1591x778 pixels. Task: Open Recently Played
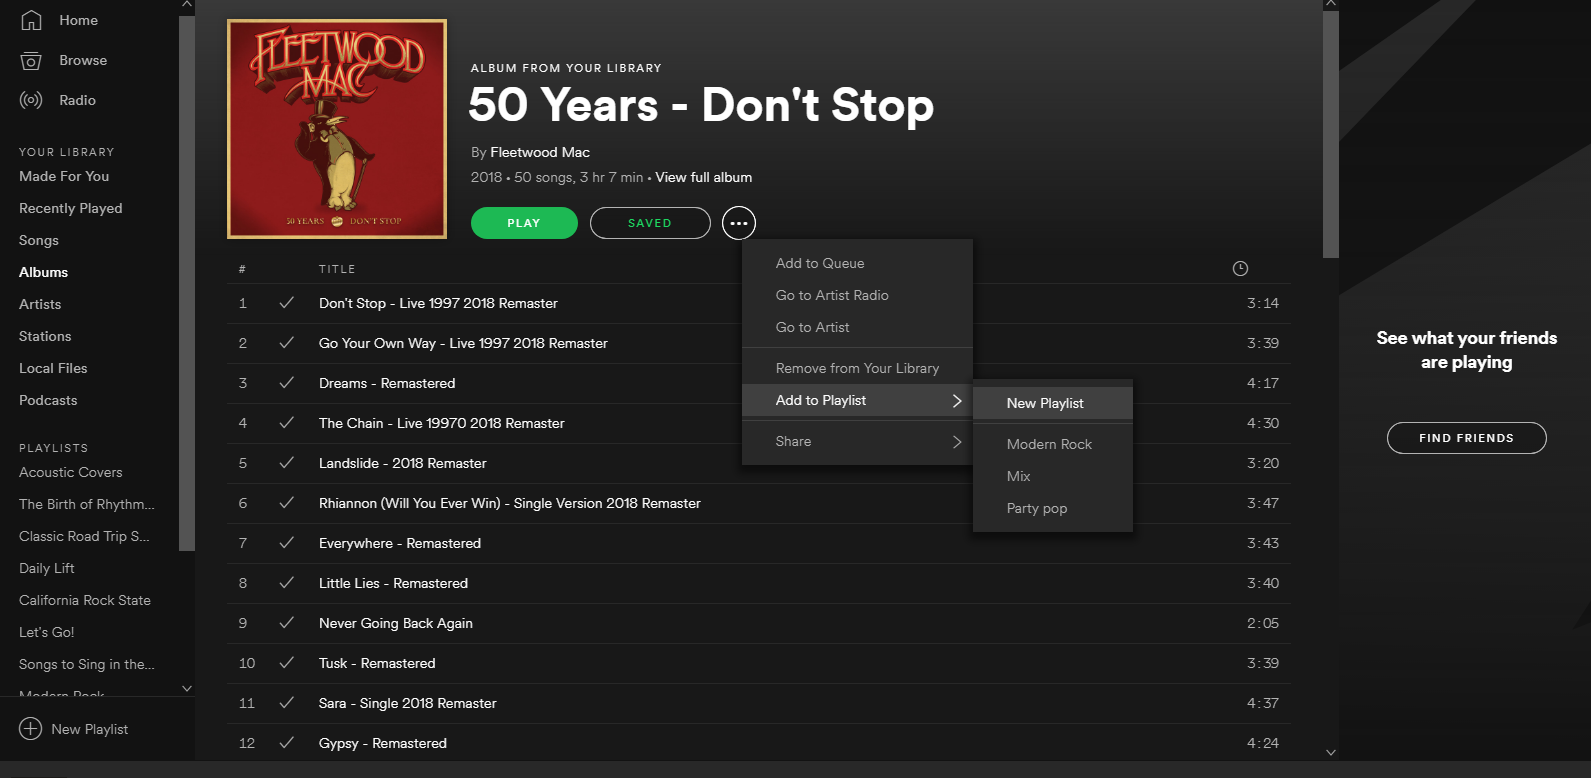71,208
